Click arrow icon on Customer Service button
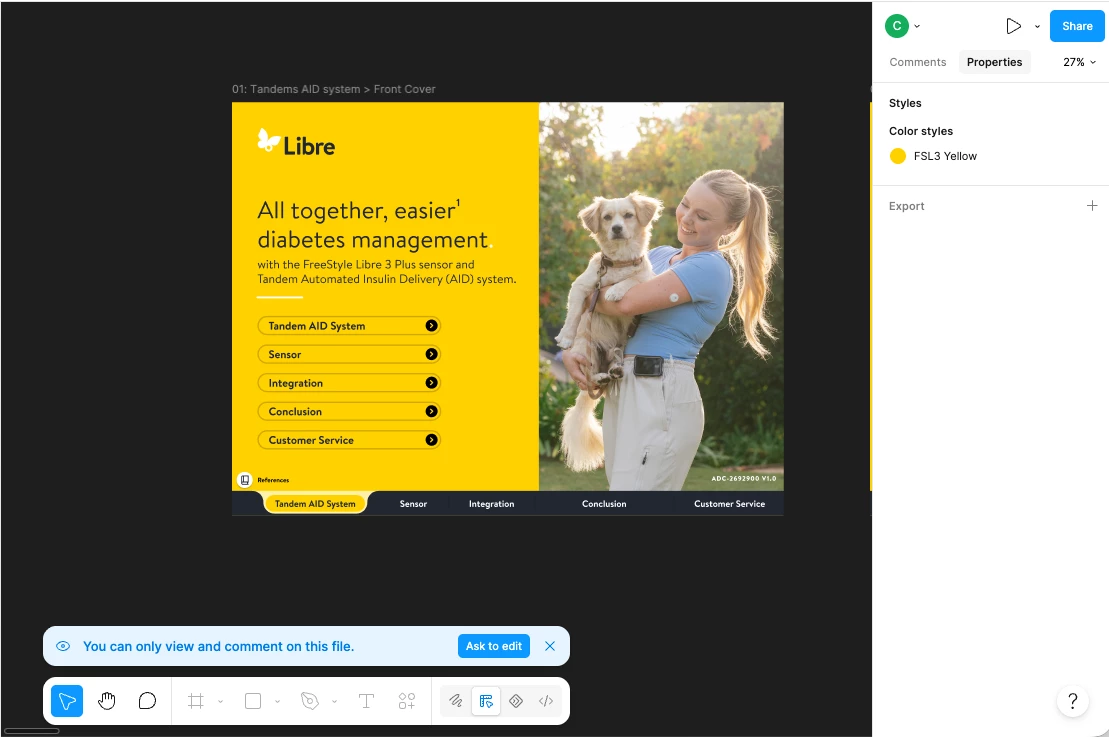 coord(431,440)
